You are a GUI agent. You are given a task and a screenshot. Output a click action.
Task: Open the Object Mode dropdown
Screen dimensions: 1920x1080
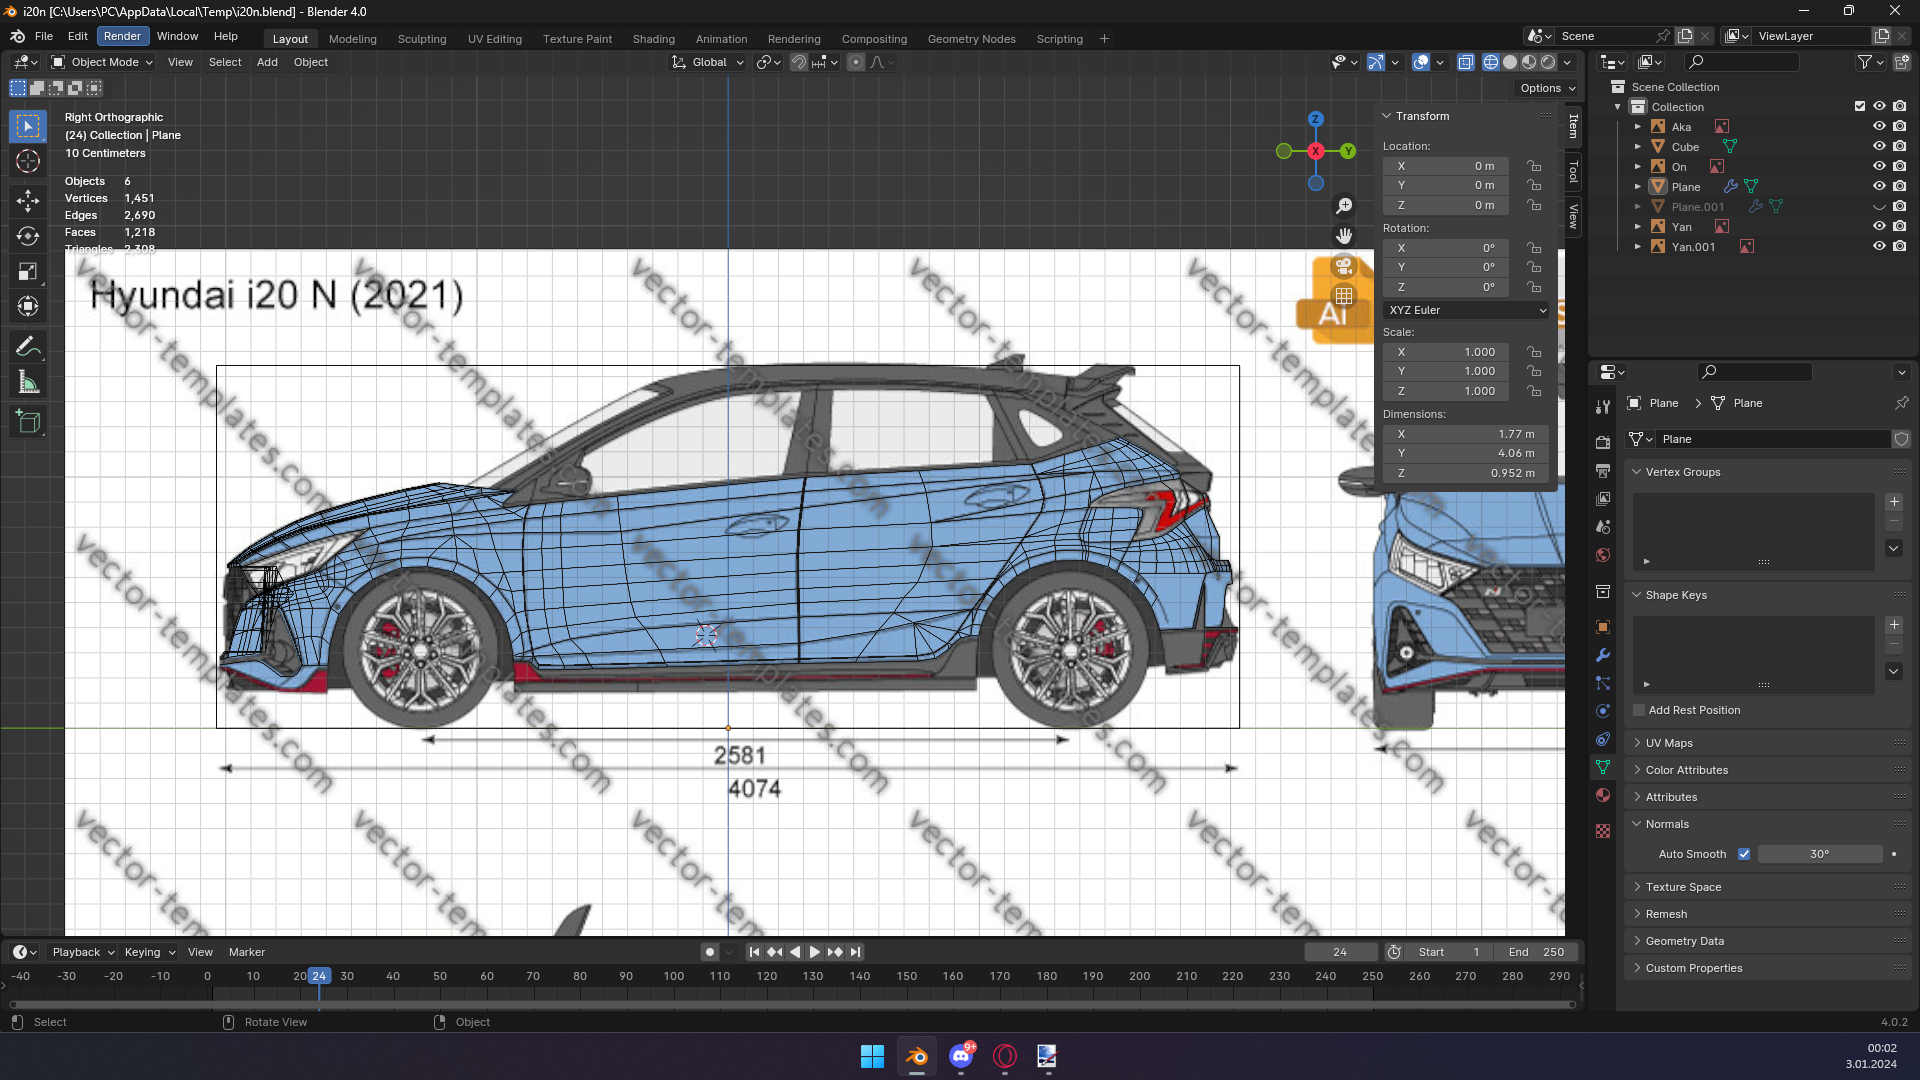pos(103,62)
